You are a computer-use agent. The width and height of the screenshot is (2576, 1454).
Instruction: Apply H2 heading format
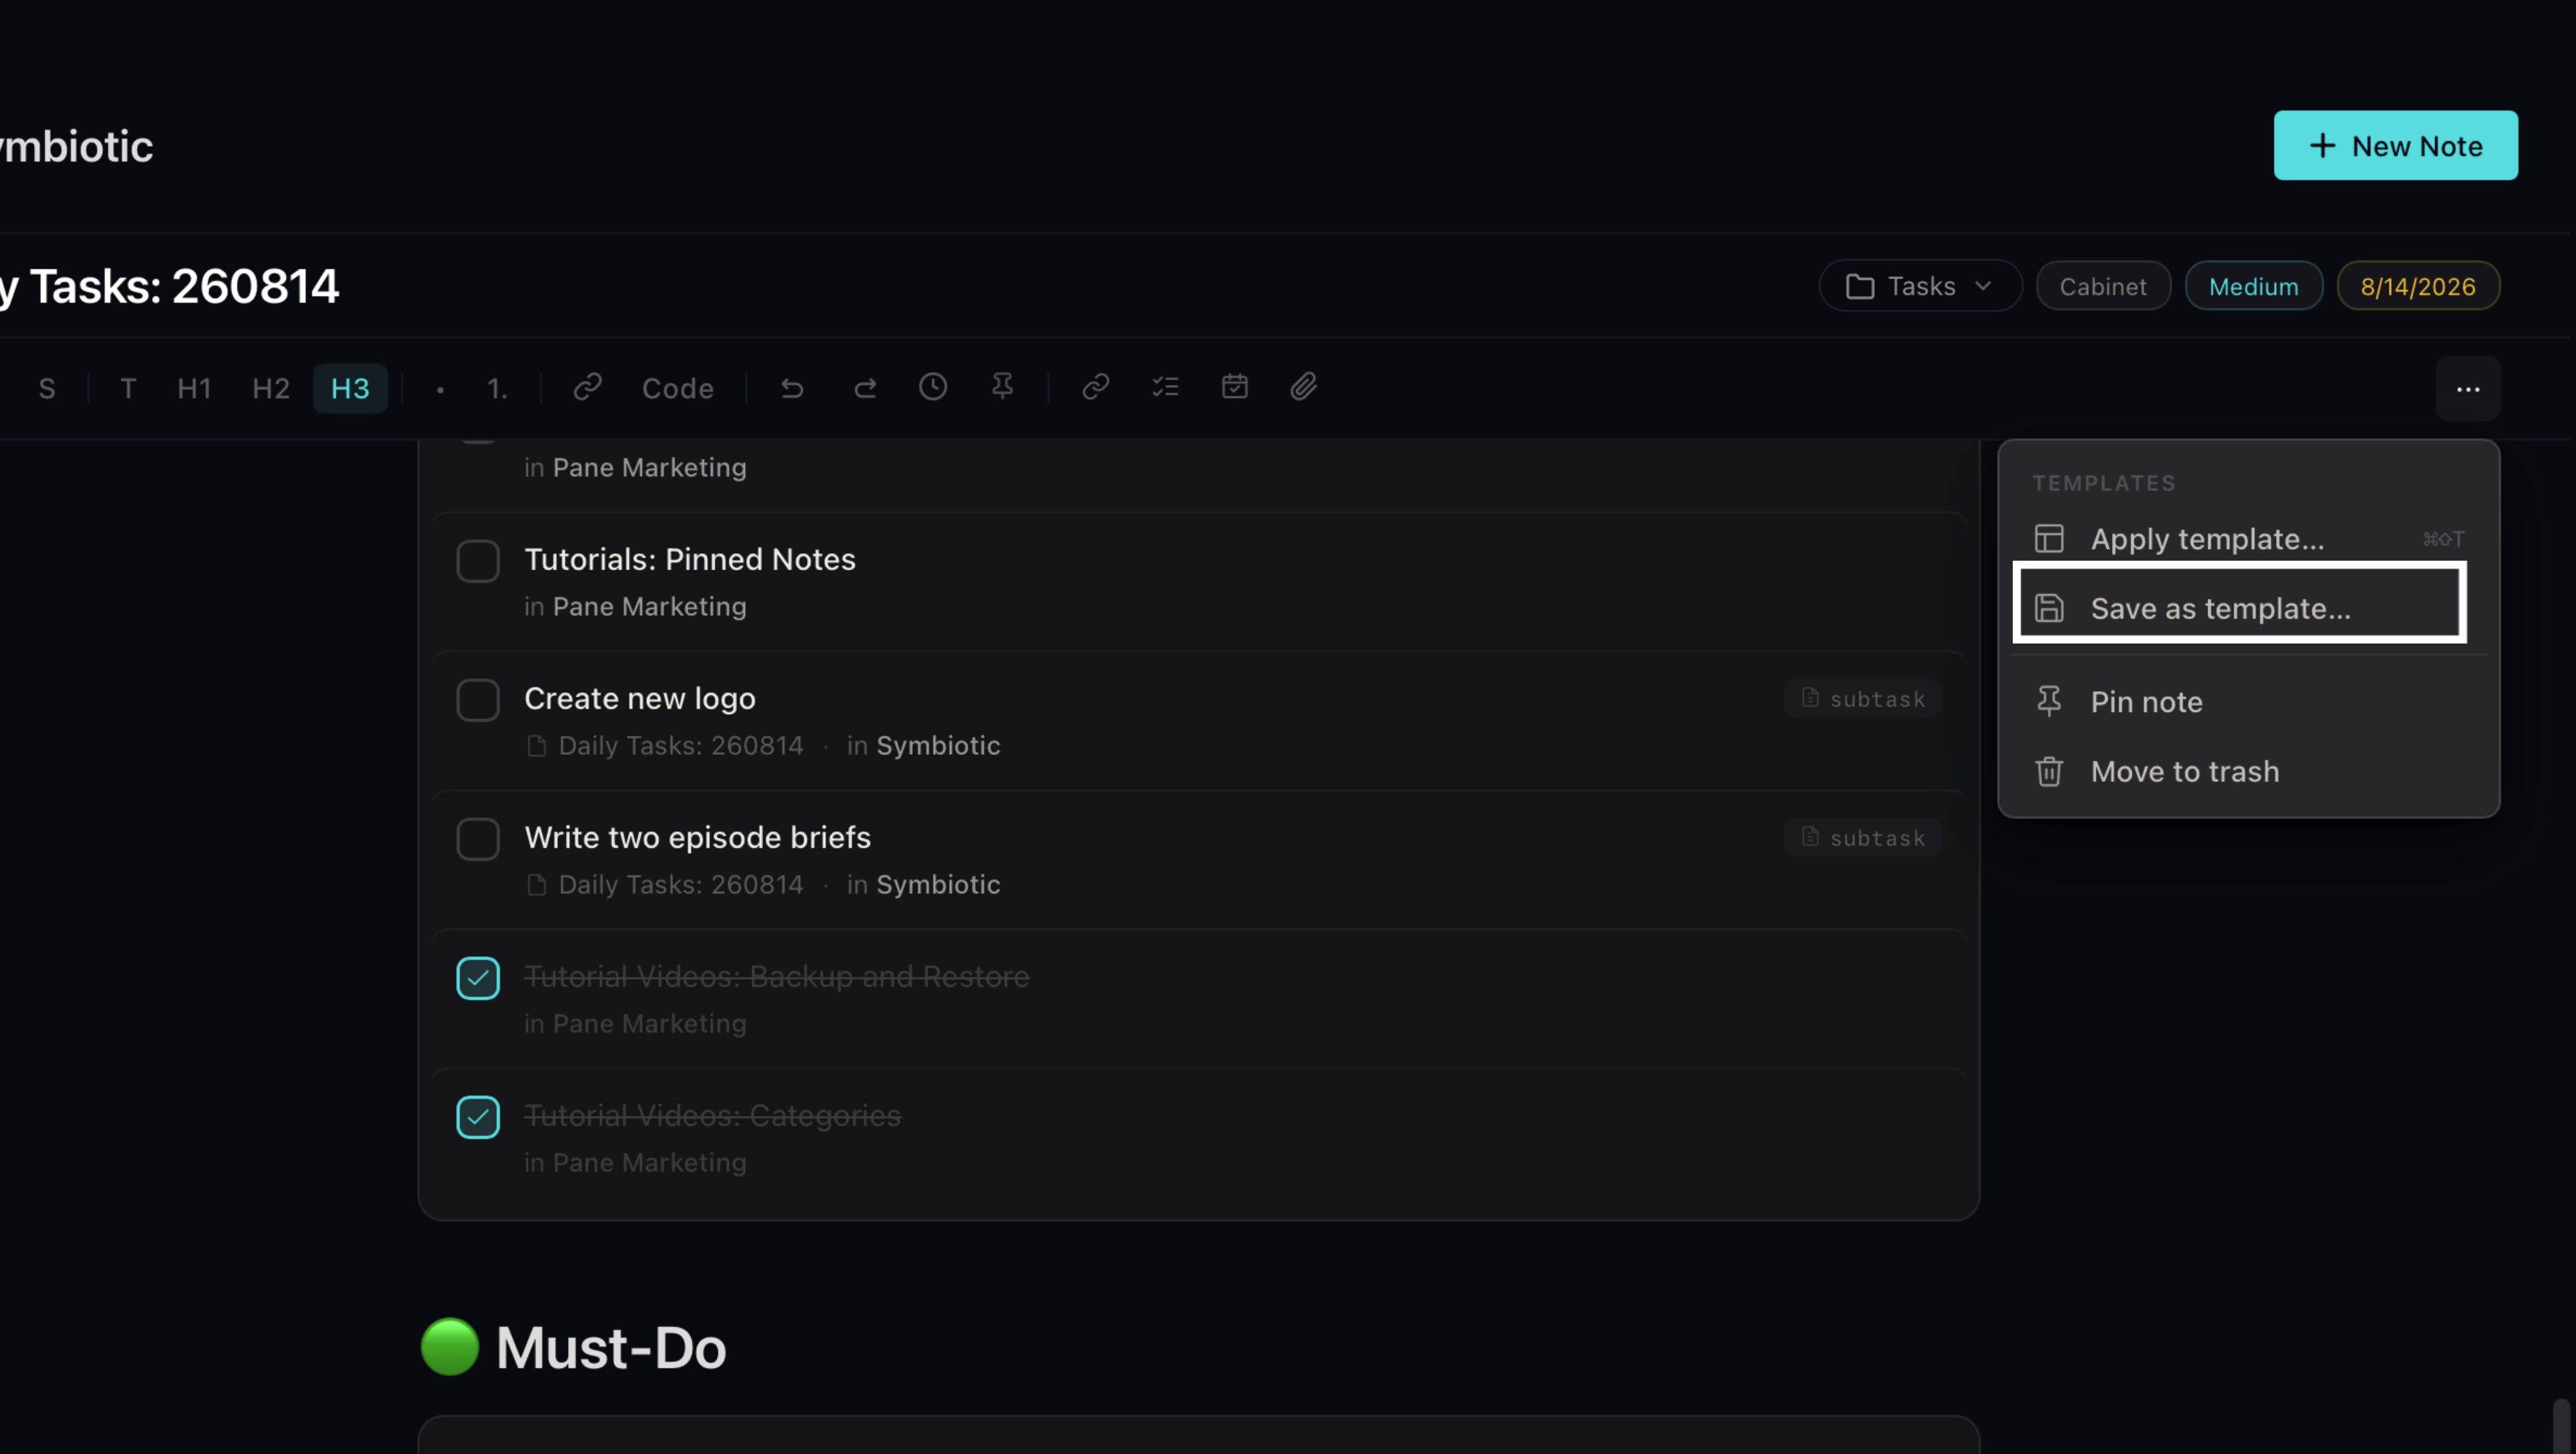coord(271,388)
